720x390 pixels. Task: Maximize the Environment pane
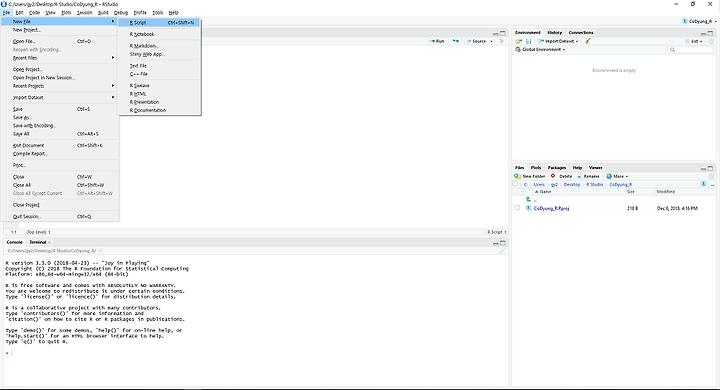(x=710, y=34)
